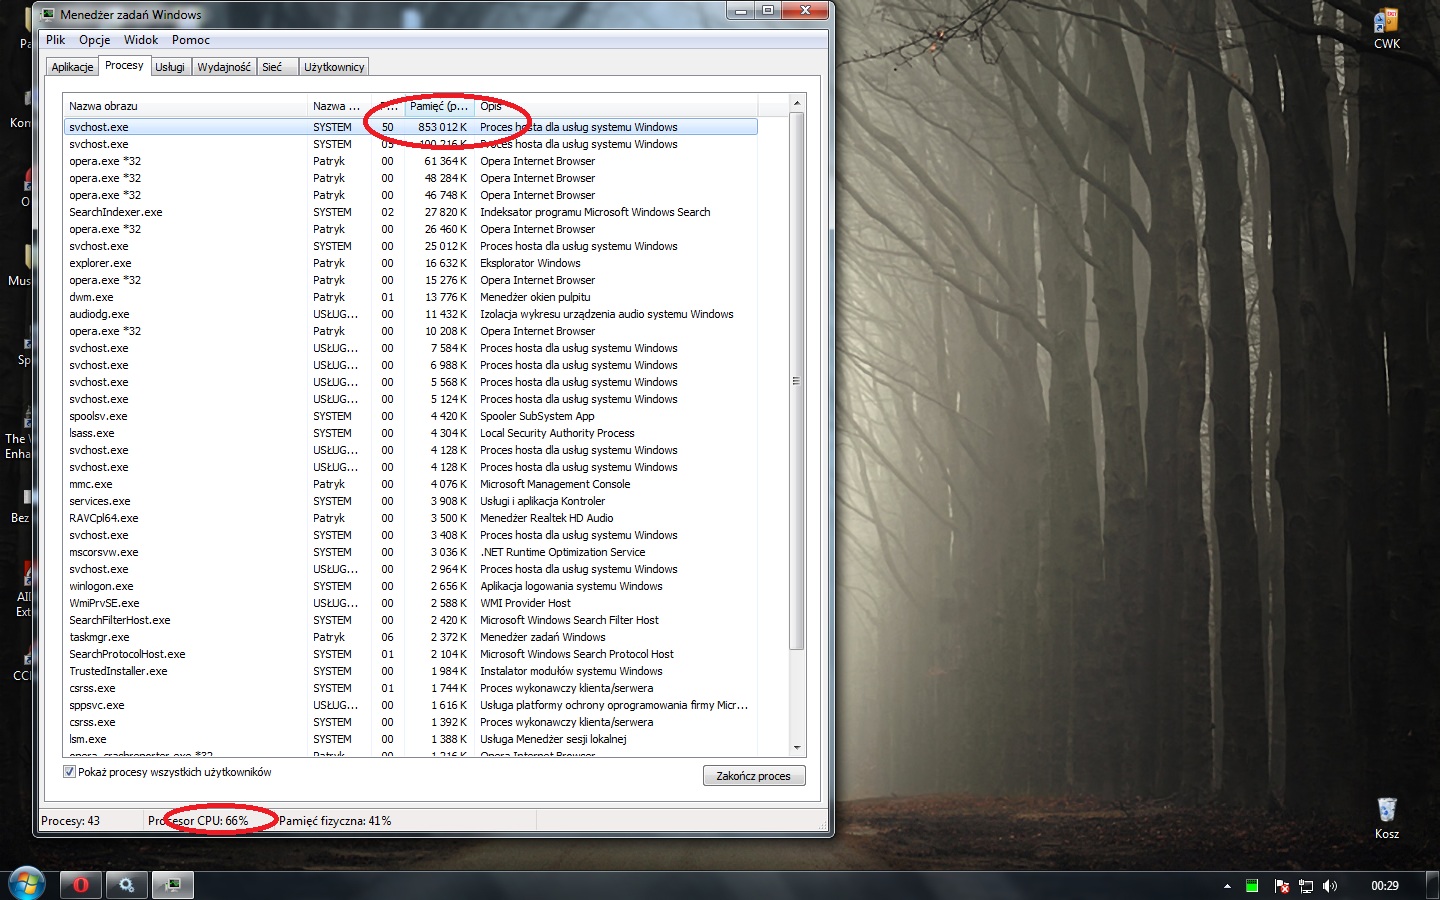Image resolution: width=1440 pixels, height=900 pixels.
Task: Select the winlogon.exe process row
Action: (410, 586)
